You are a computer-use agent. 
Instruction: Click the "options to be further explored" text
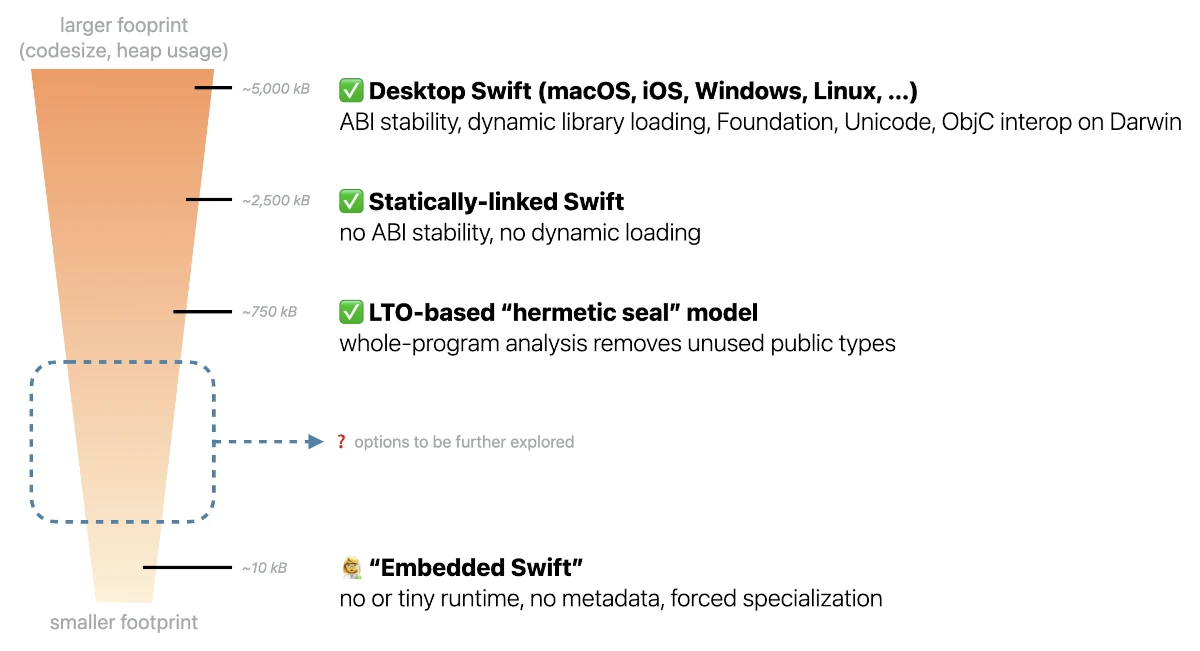(x=464, y=441)
